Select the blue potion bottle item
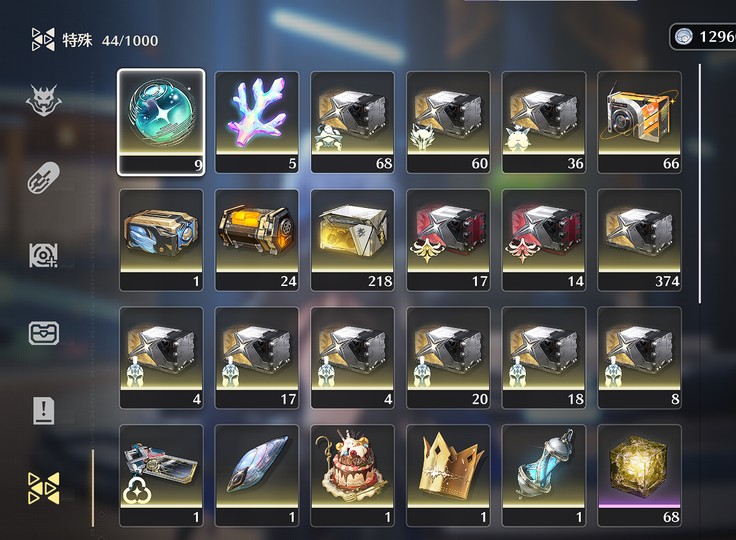This screenshot has height=540, width=736. click(544, 476)
